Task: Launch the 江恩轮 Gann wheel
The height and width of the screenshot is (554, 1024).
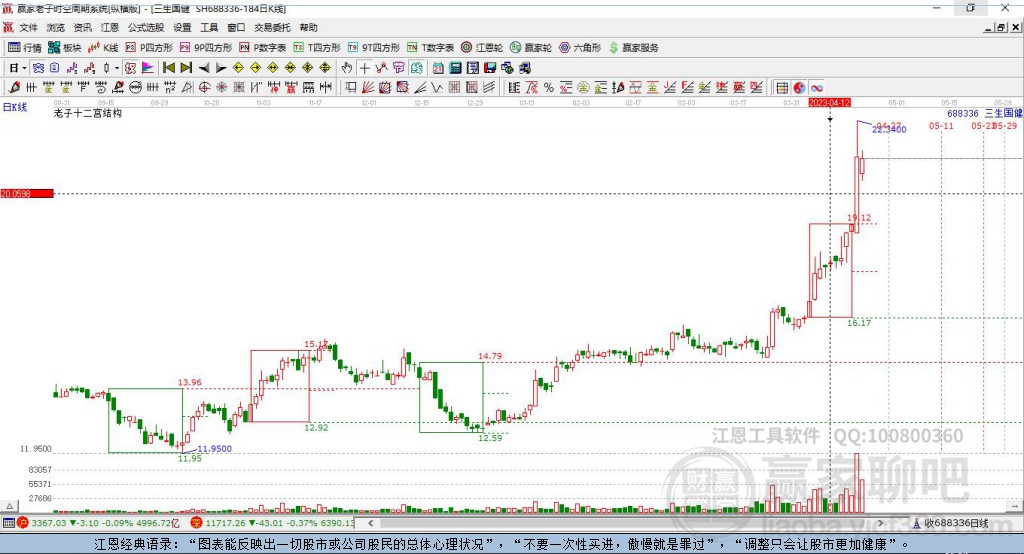Action: pos(482,48)
